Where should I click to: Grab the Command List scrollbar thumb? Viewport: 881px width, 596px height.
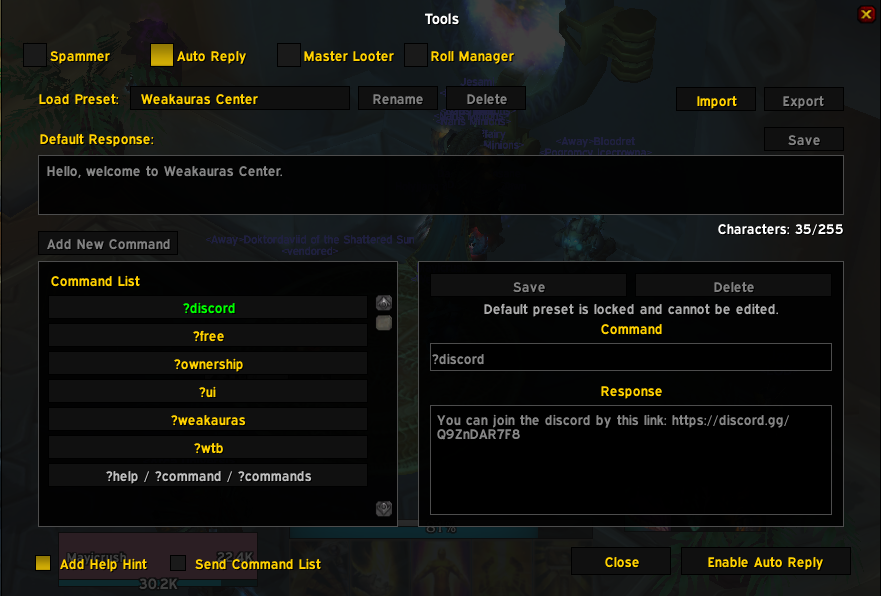[384, 323]
